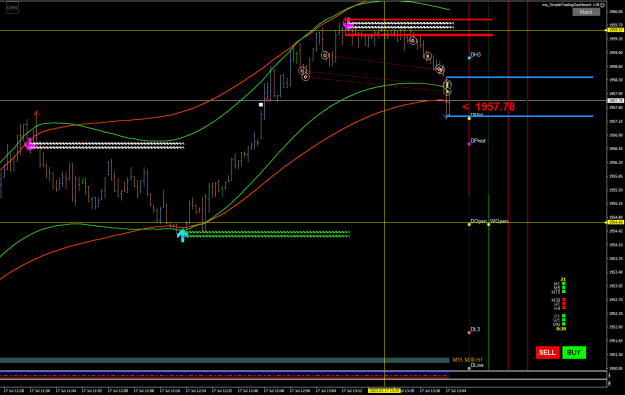Click the green BUY button
This screenshot has height=395, width=625.
(x=574, y=352)
